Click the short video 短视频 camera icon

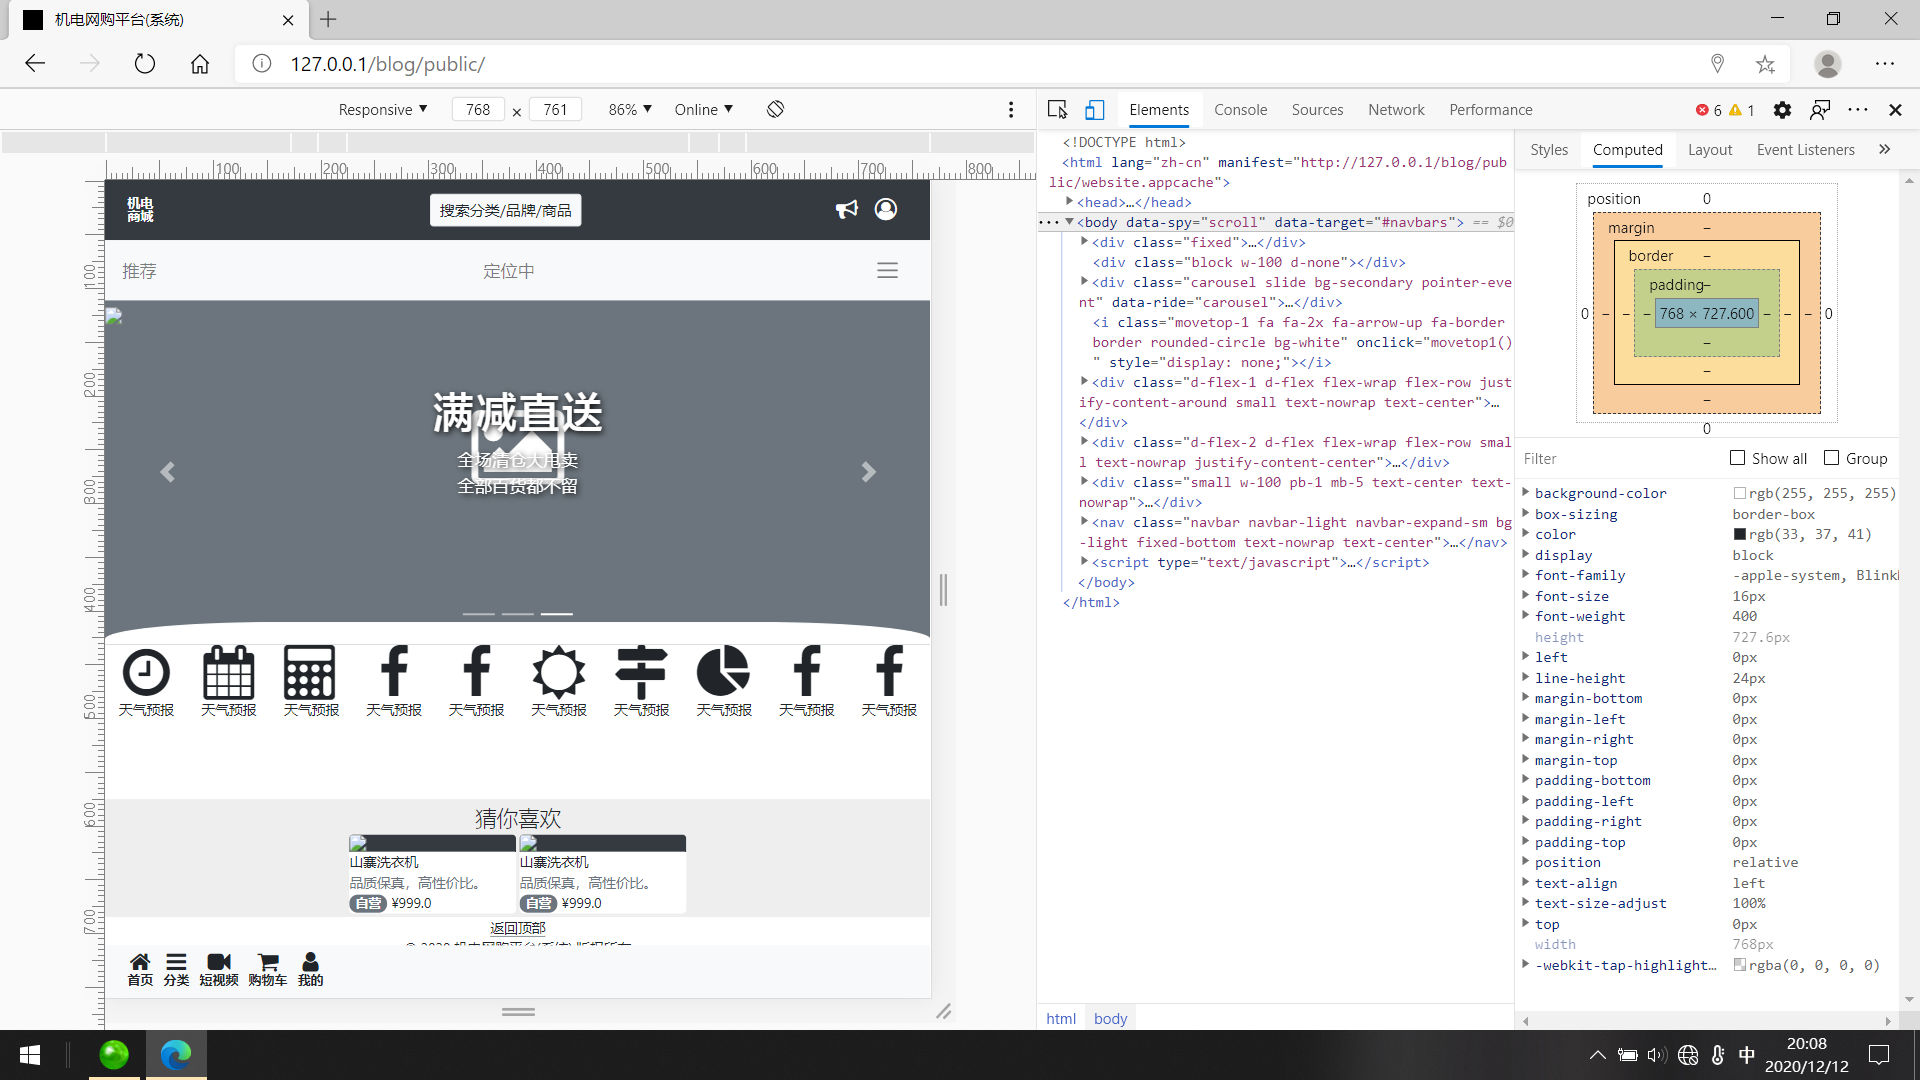tap(218, 963)
